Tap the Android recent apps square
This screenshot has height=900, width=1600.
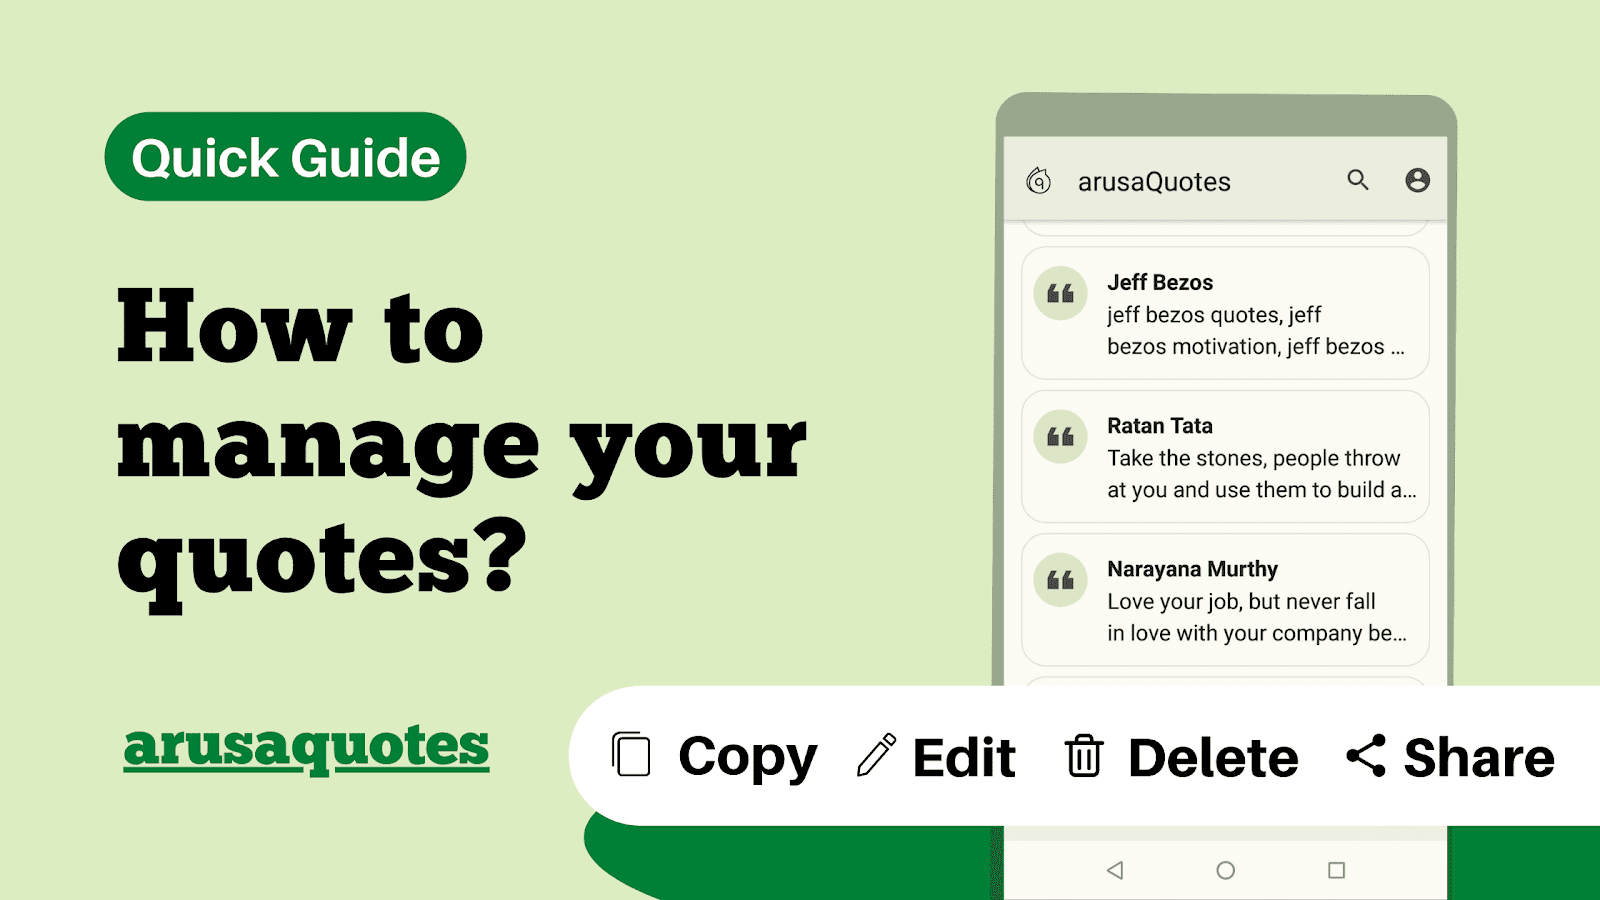[x=1336, y=870]
